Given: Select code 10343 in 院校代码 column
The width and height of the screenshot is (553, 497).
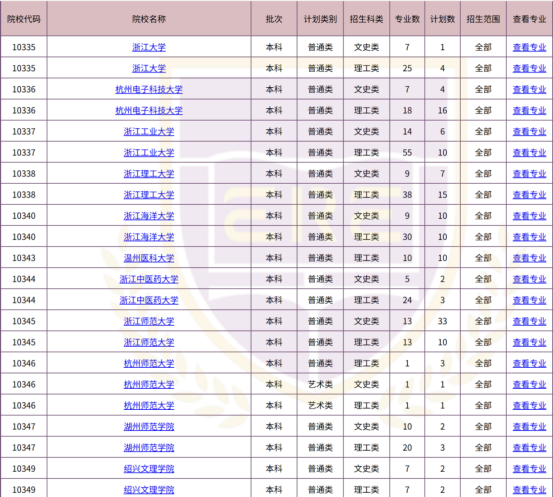Looking at the screenshot, I should (x=24, y=258).
